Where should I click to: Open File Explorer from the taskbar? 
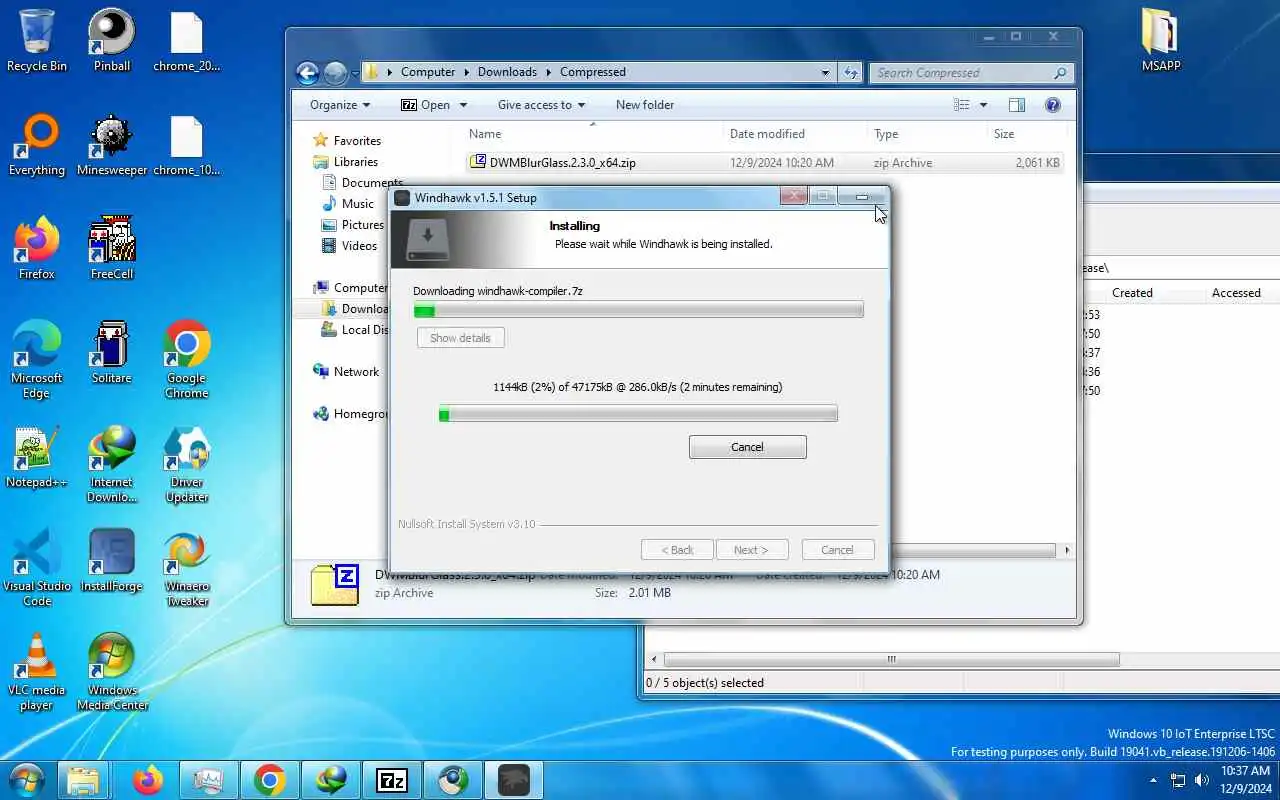pyautogui.click(x=82, y=779)
